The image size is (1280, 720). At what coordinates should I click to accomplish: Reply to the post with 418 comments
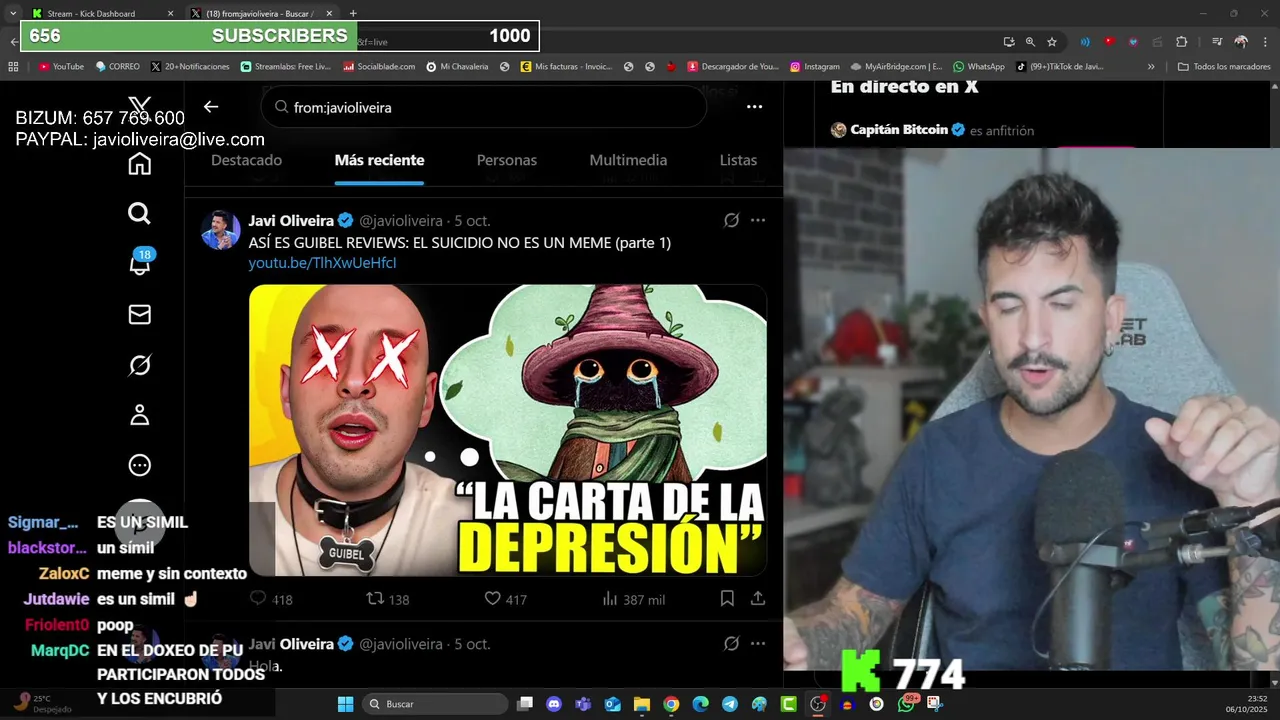(258, 598)
